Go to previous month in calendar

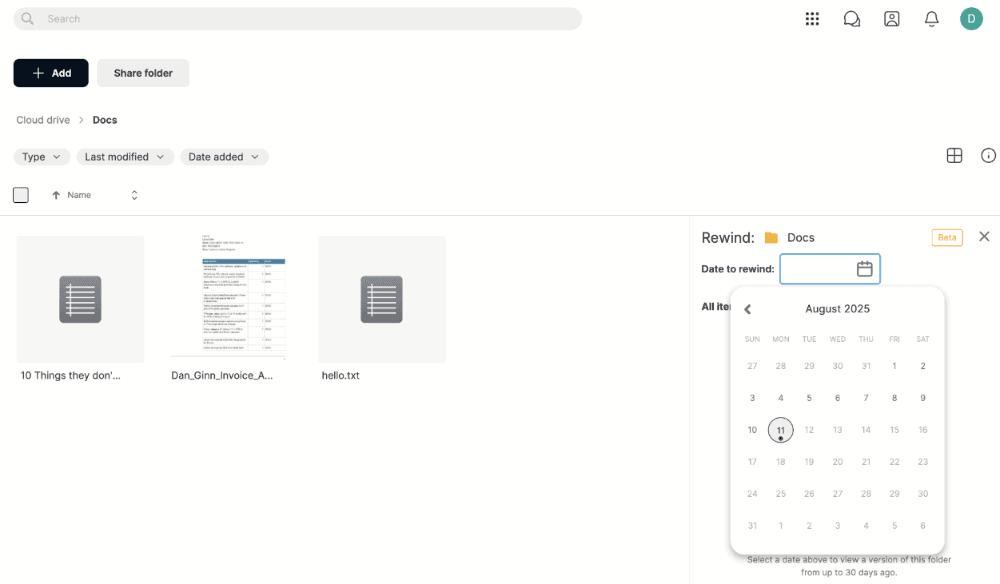point(747,309)
